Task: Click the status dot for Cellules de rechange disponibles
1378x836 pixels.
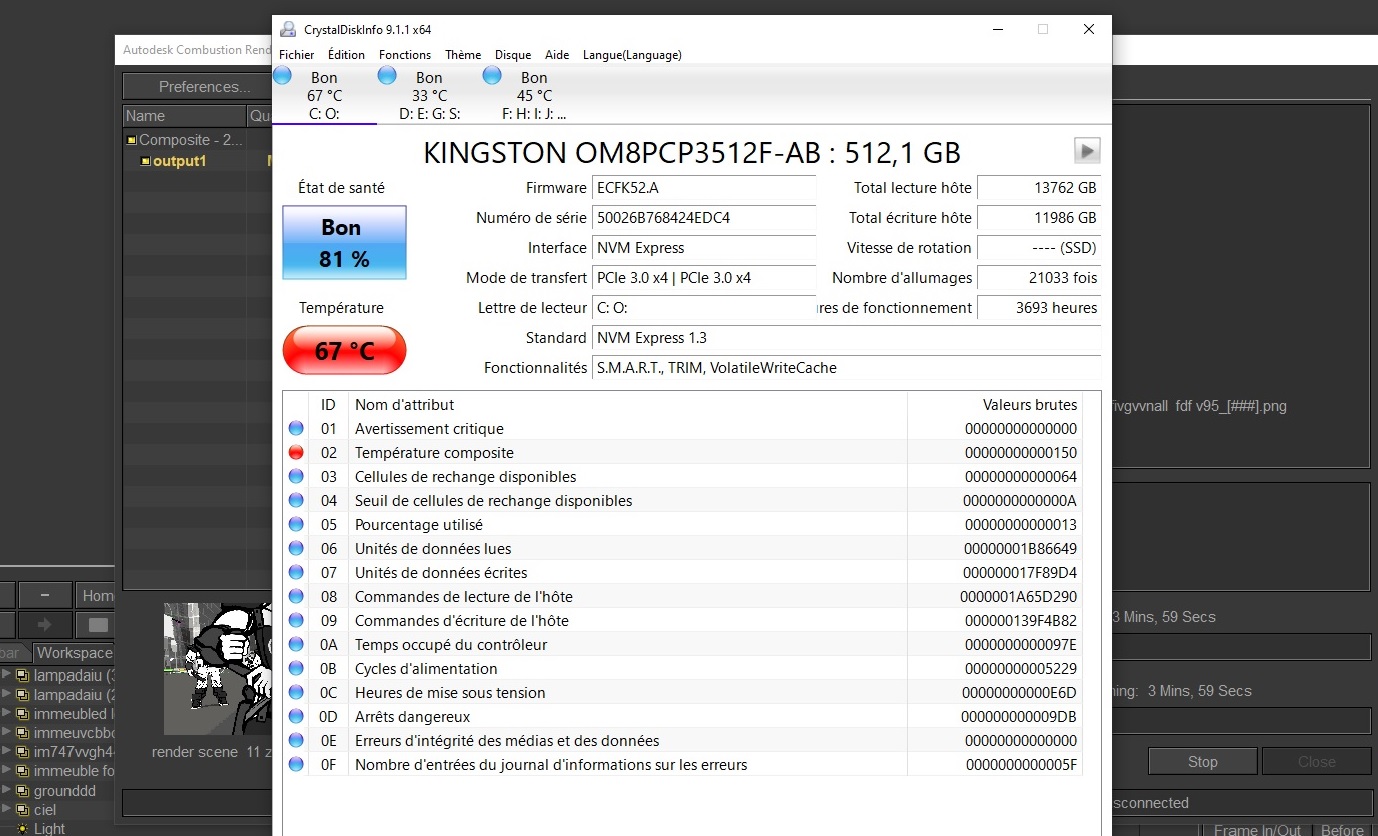Action: pyautogui.click(x=296, y=476)
